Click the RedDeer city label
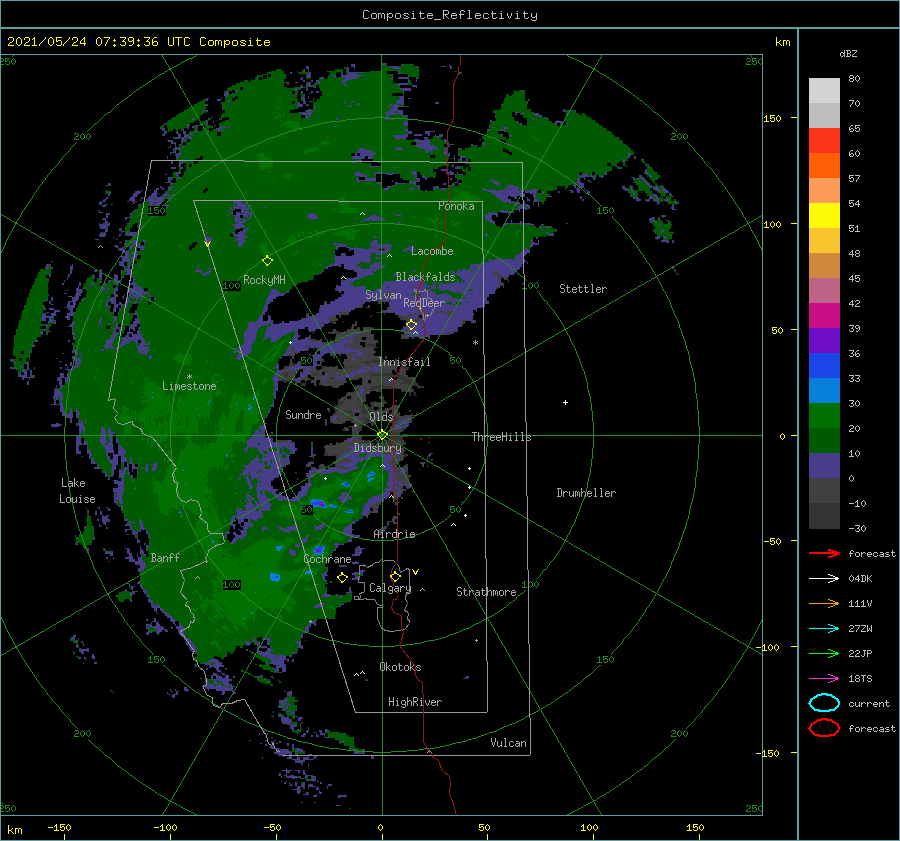 (x=424, y=303)
